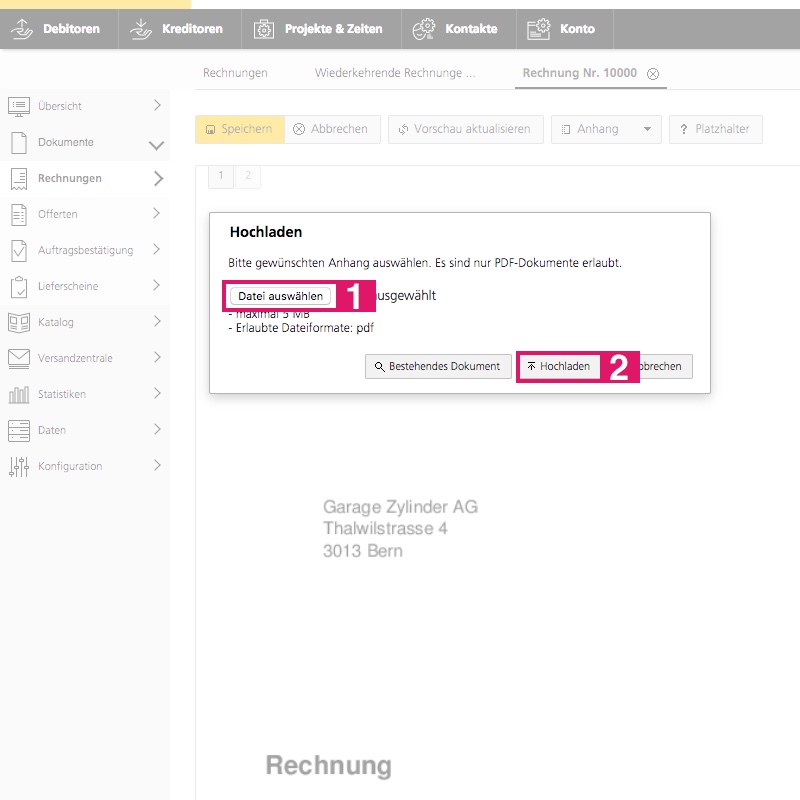This screenshot has width=800, height=800.
Task: Click the Kontakte globe icon
Action: pyautogui.click(x=424, y=29)
